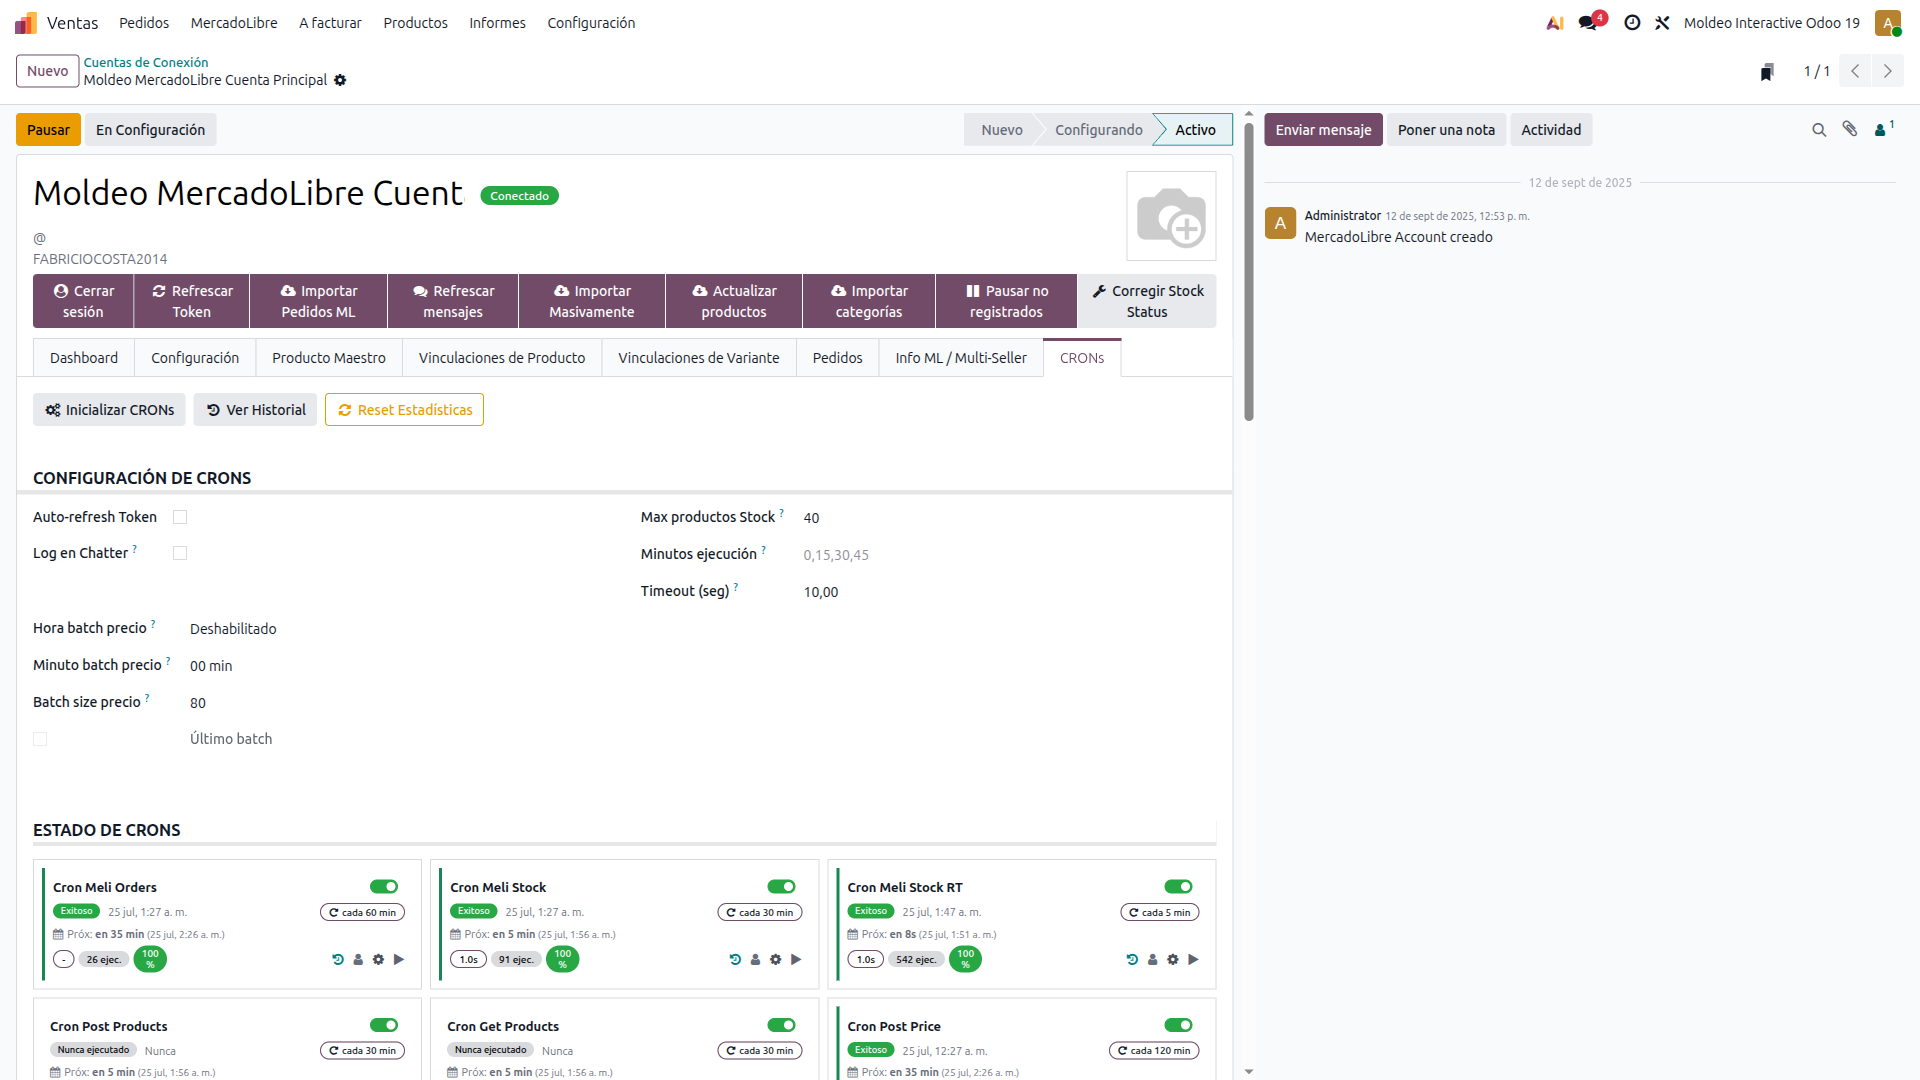Viewport: 1920px width, 1080px height.
Task: Upload an account image via camera placeholder
Action: pyautogui.click(x=1171, y=216)
